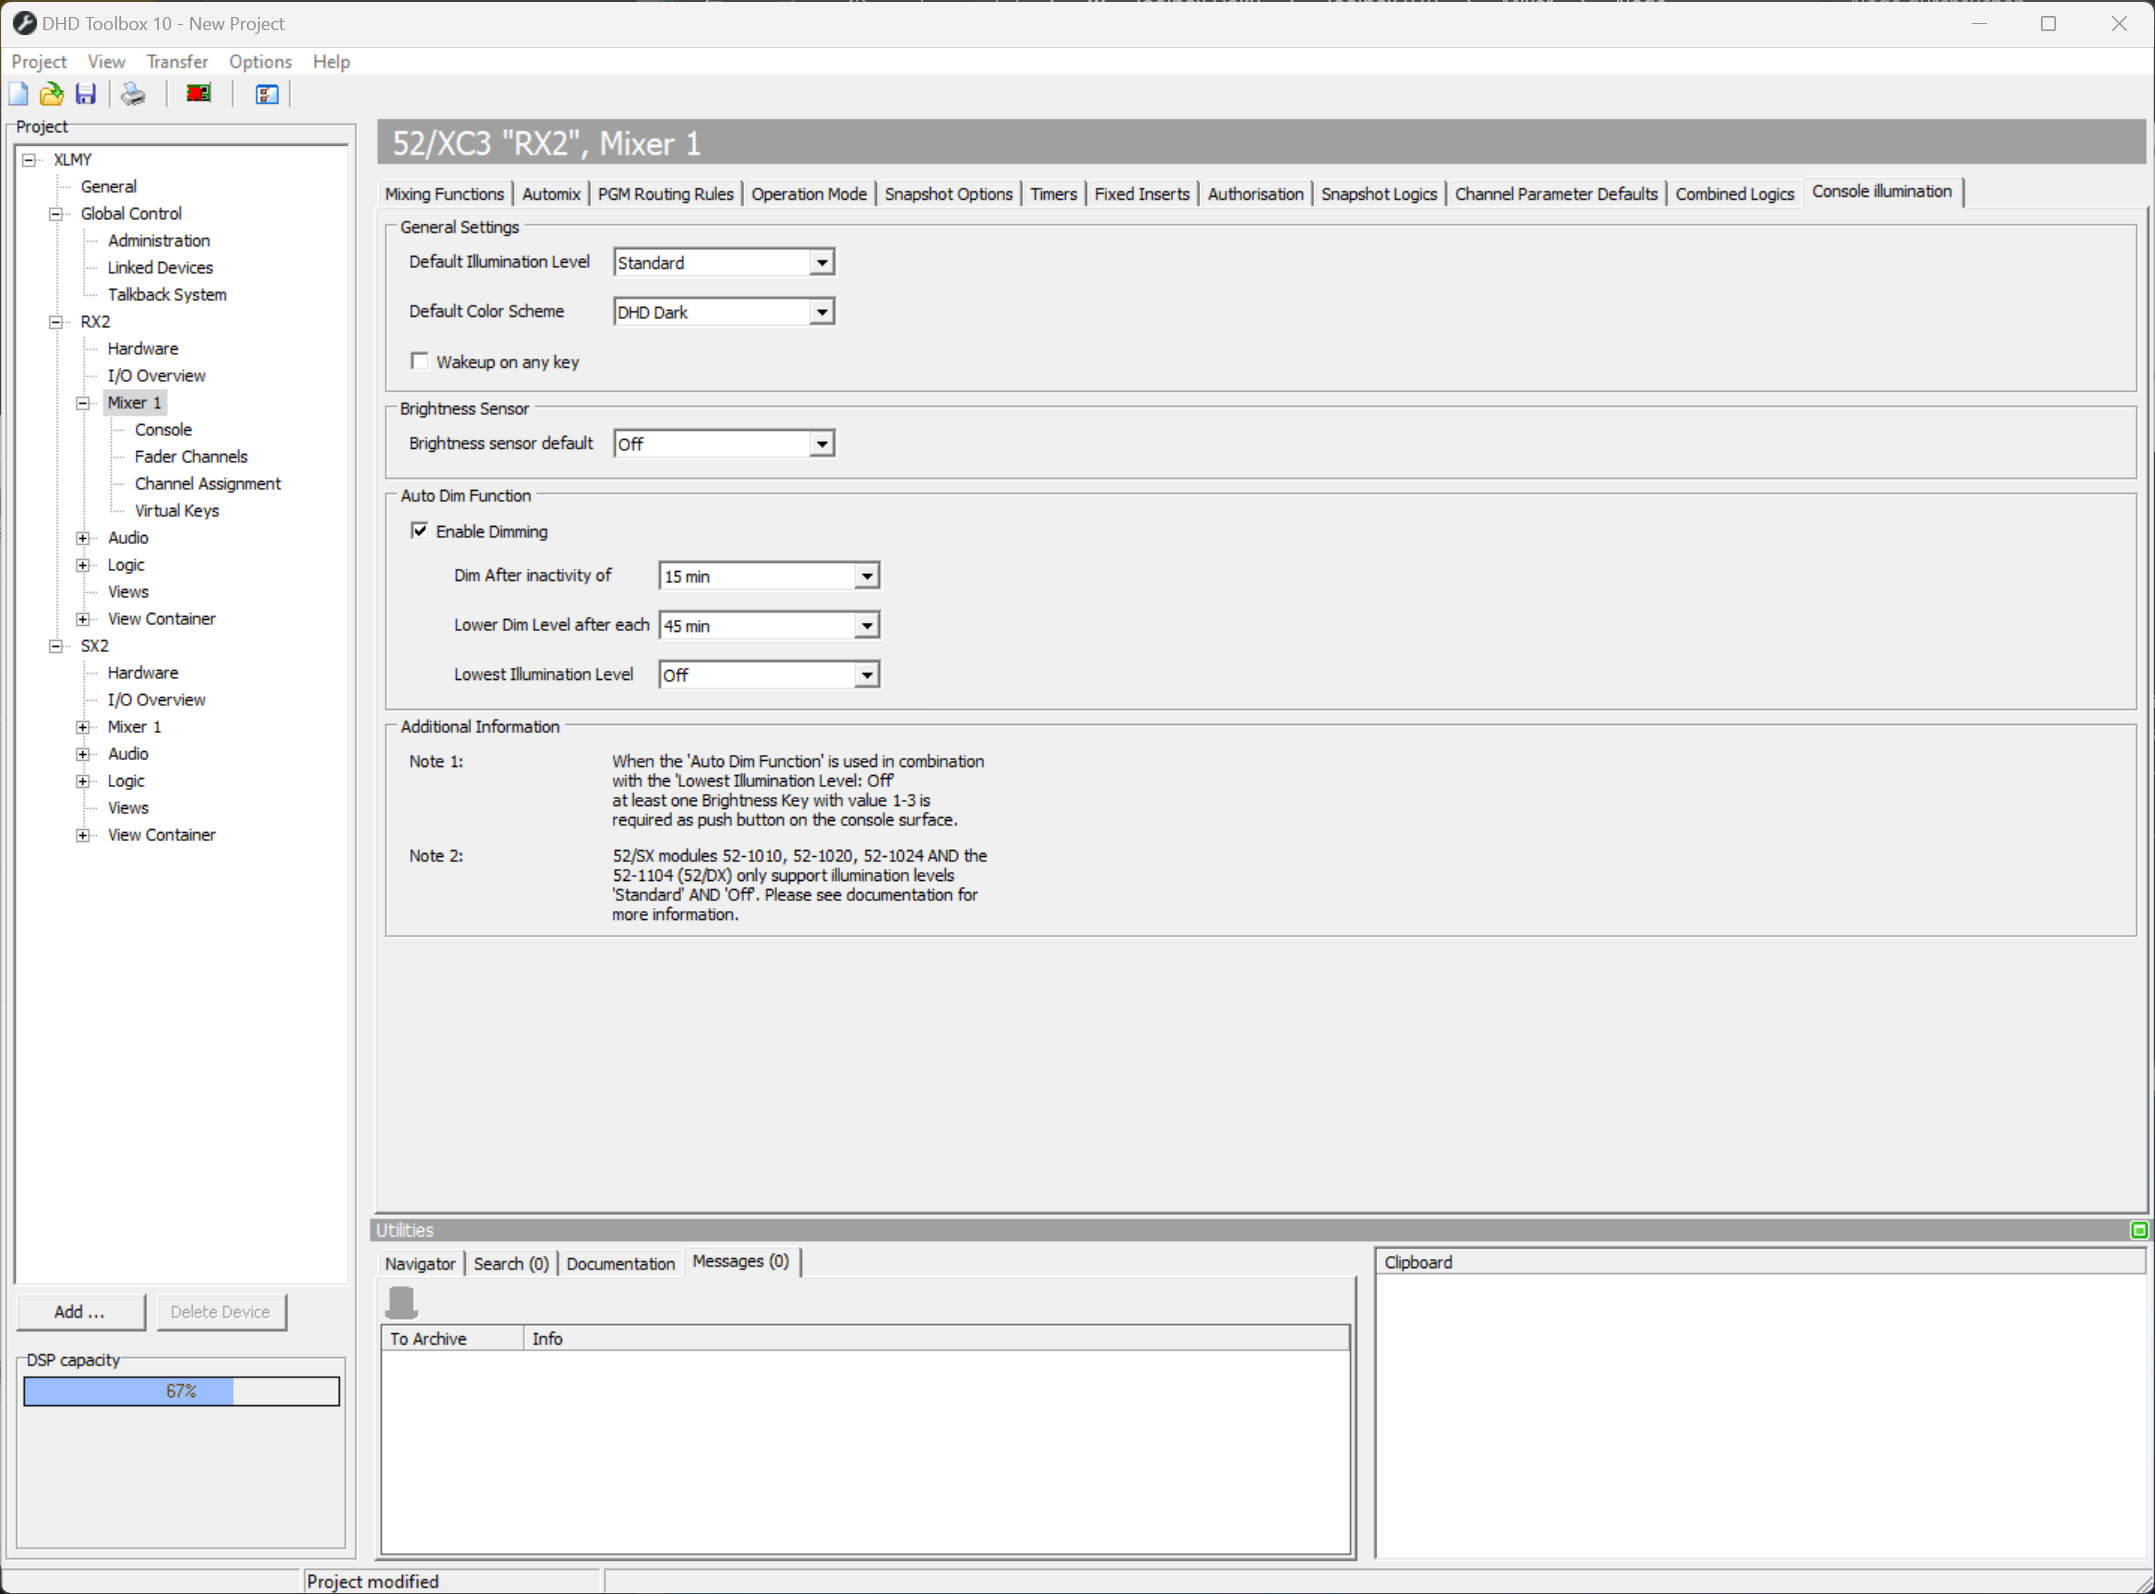
Task: Expand the Audio node under RX2
Action: [84, 538]
